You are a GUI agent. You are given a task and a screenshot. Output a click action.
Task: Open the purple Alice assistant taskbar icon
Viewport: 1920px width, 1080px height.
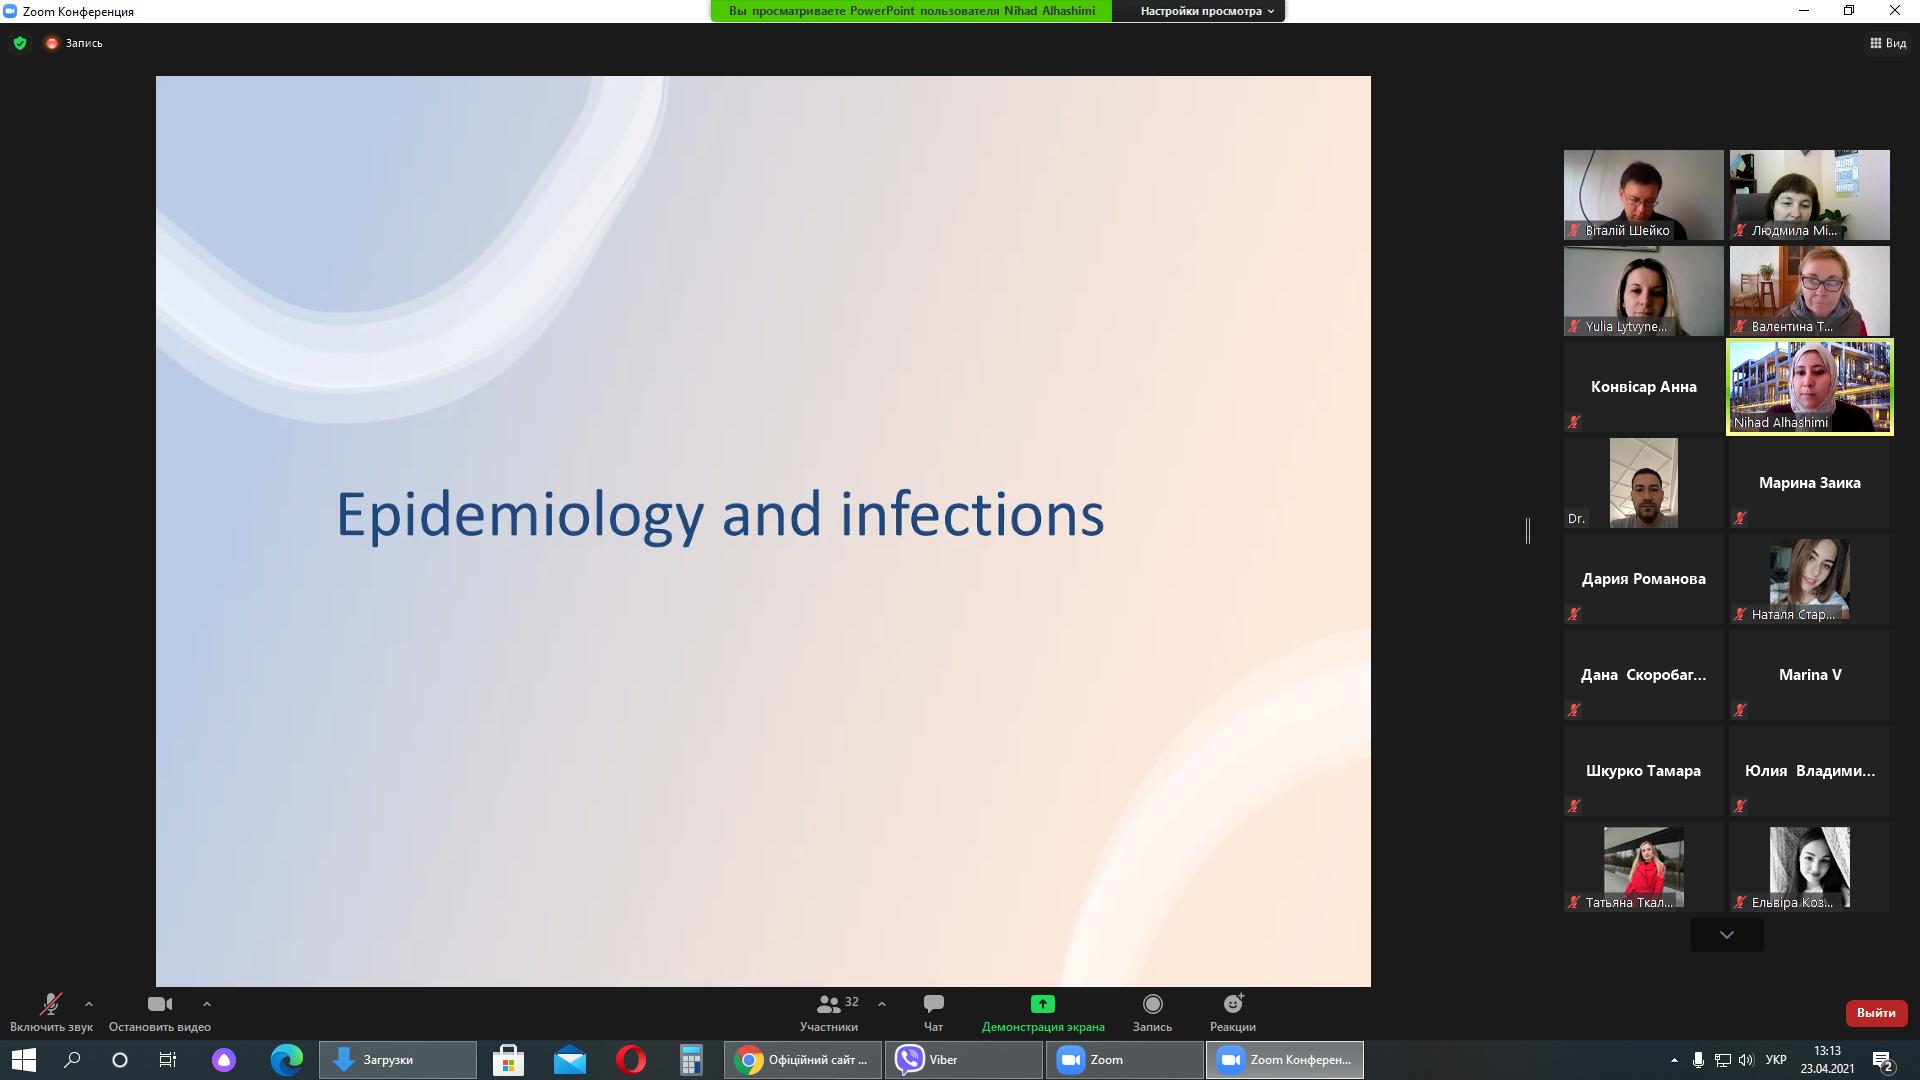(x=224, y=1060)
